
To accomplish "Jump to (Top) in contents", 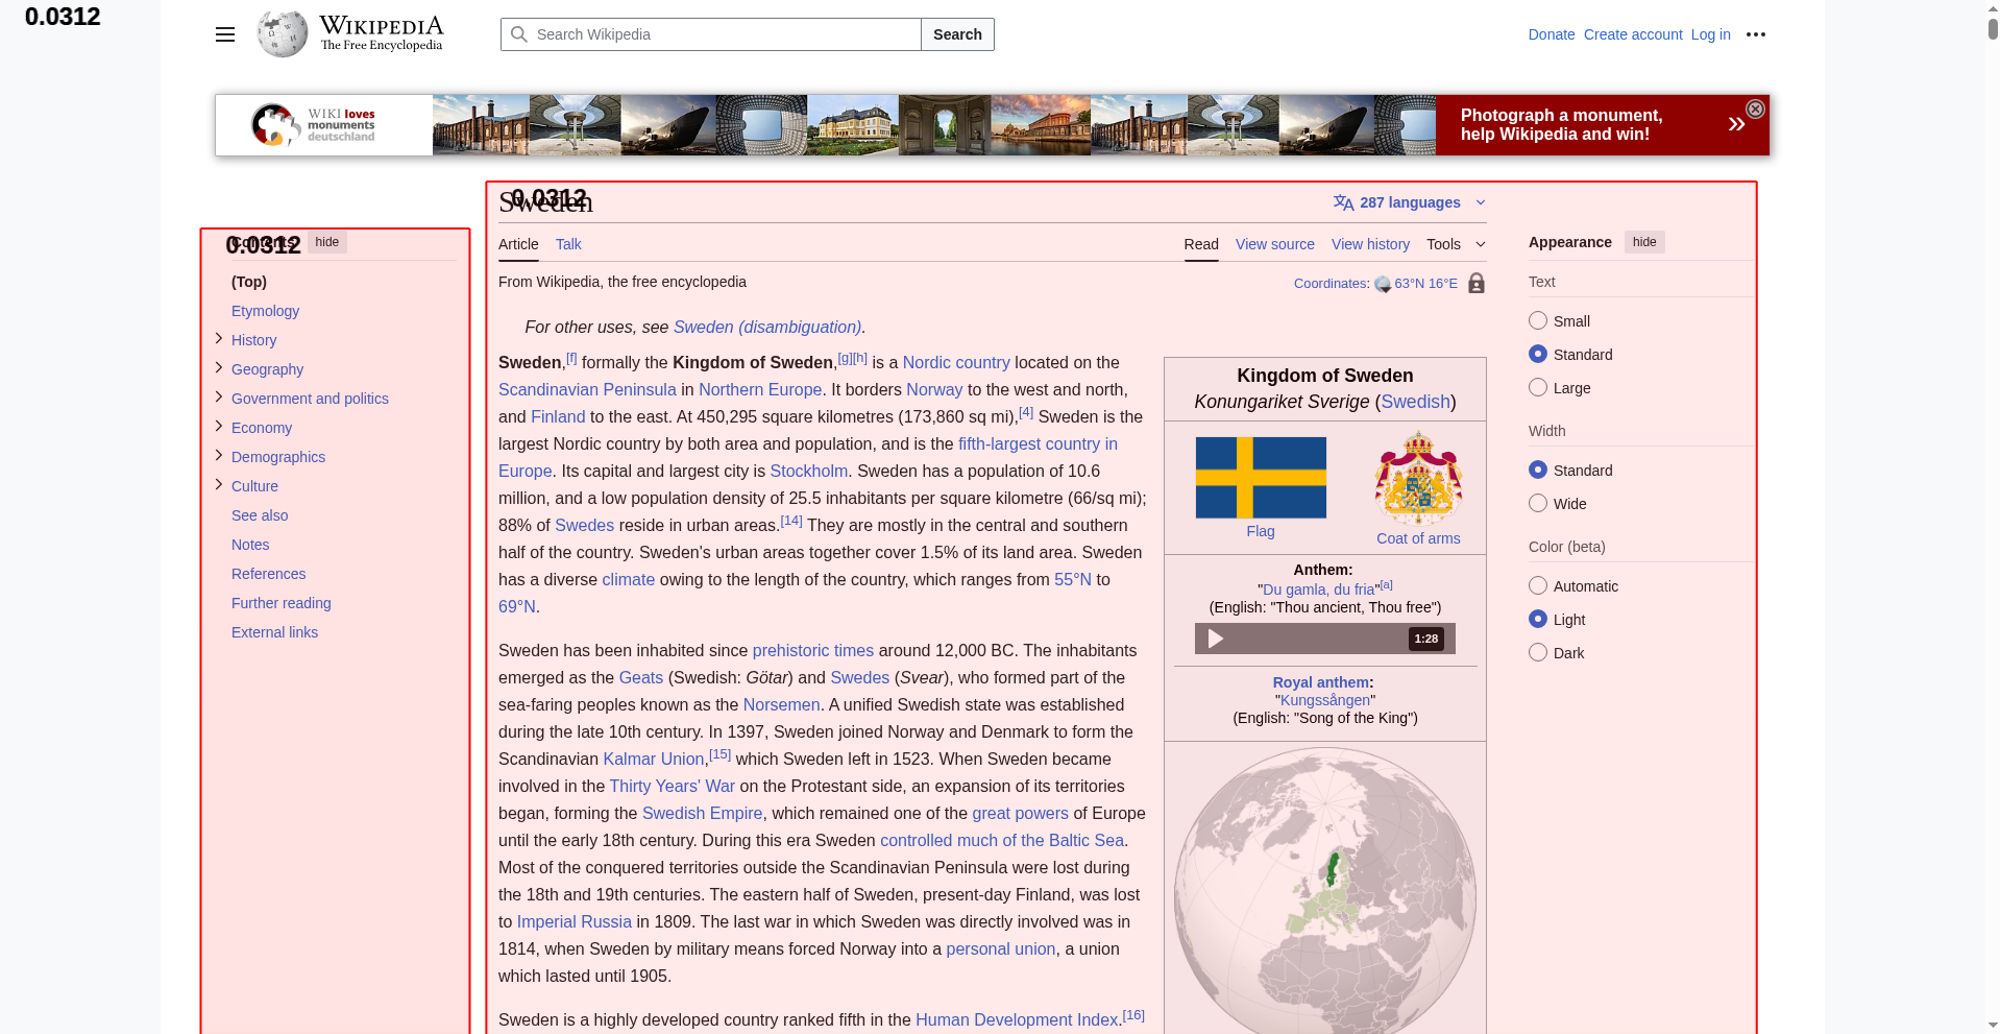I will tap(248, 282).
